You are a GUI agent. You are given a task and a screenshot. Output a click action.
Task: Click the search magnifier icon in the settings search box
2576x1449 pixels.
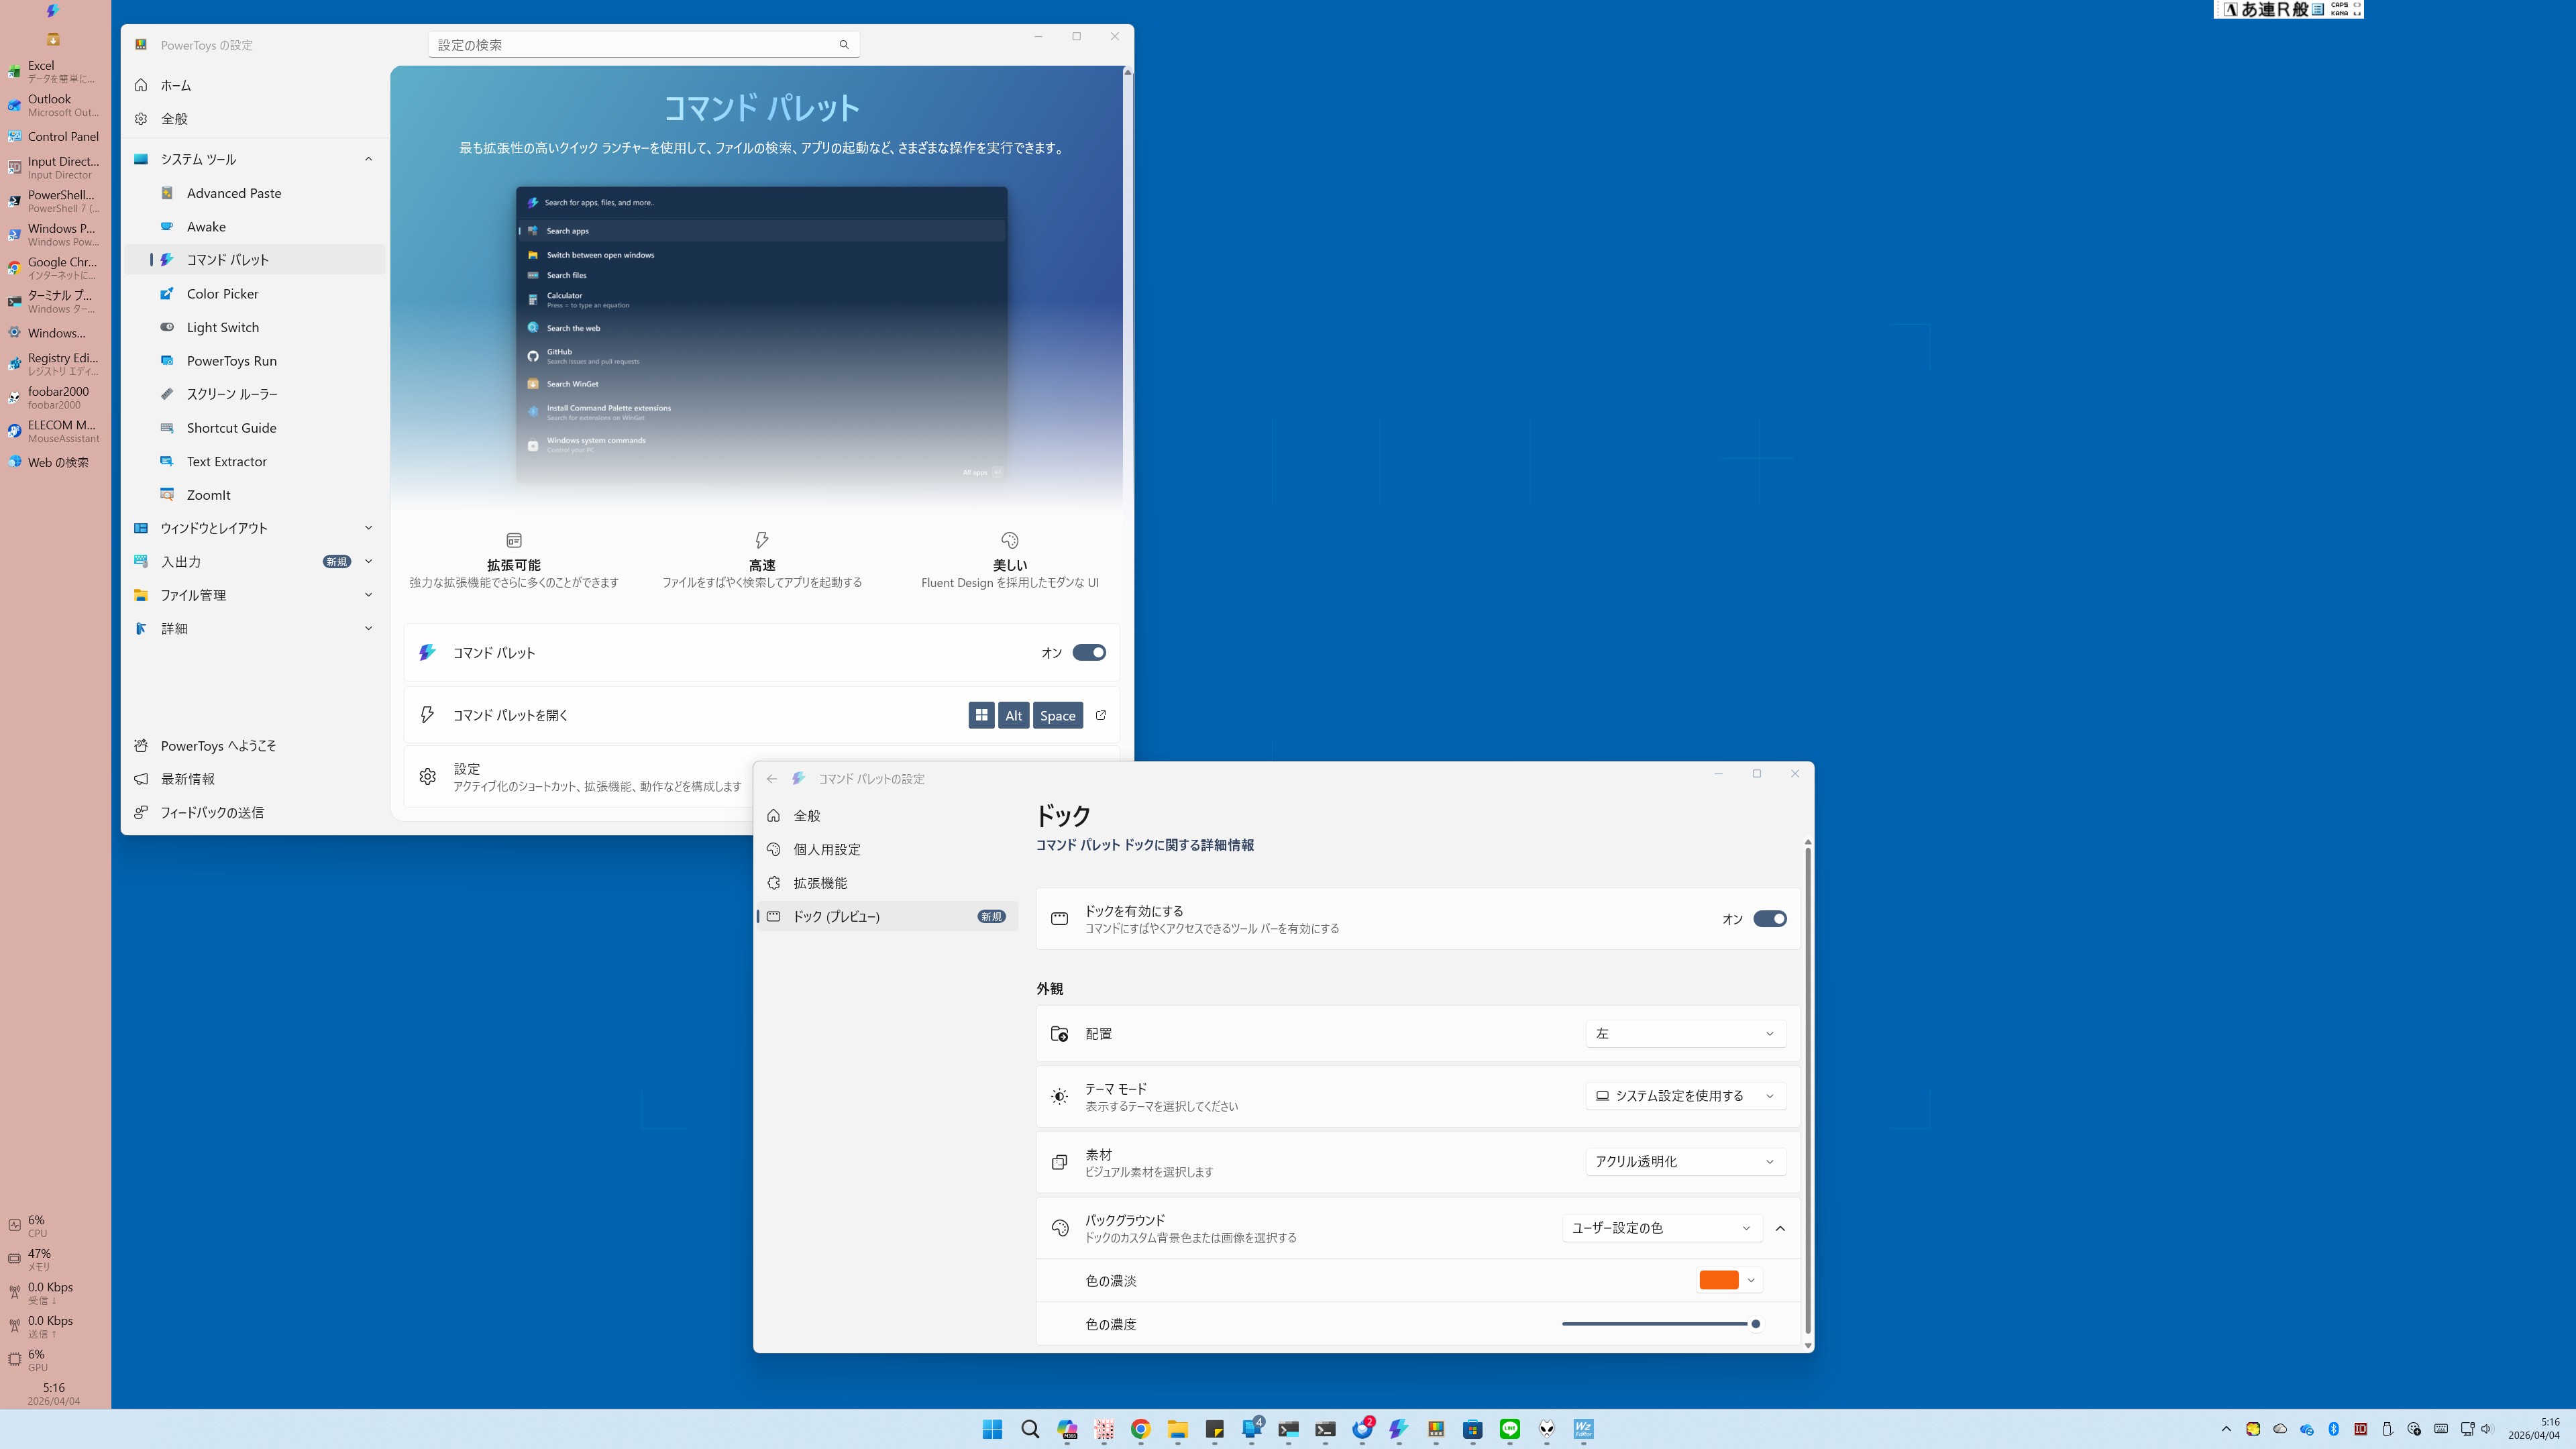pos(844,45)
